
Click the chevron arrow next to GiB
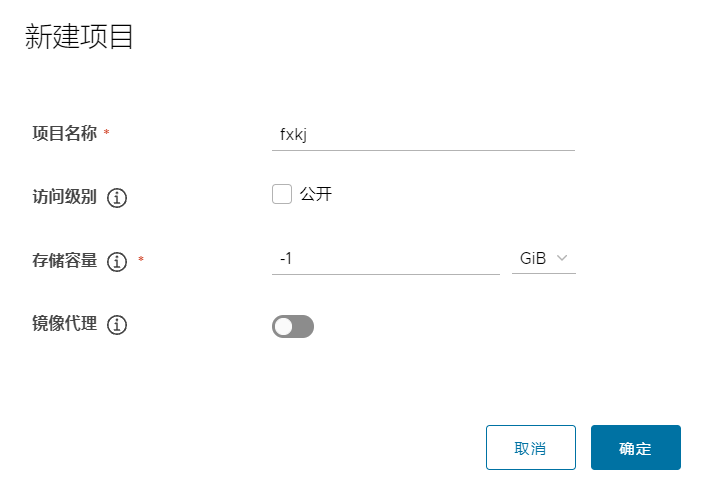(563, 258)
